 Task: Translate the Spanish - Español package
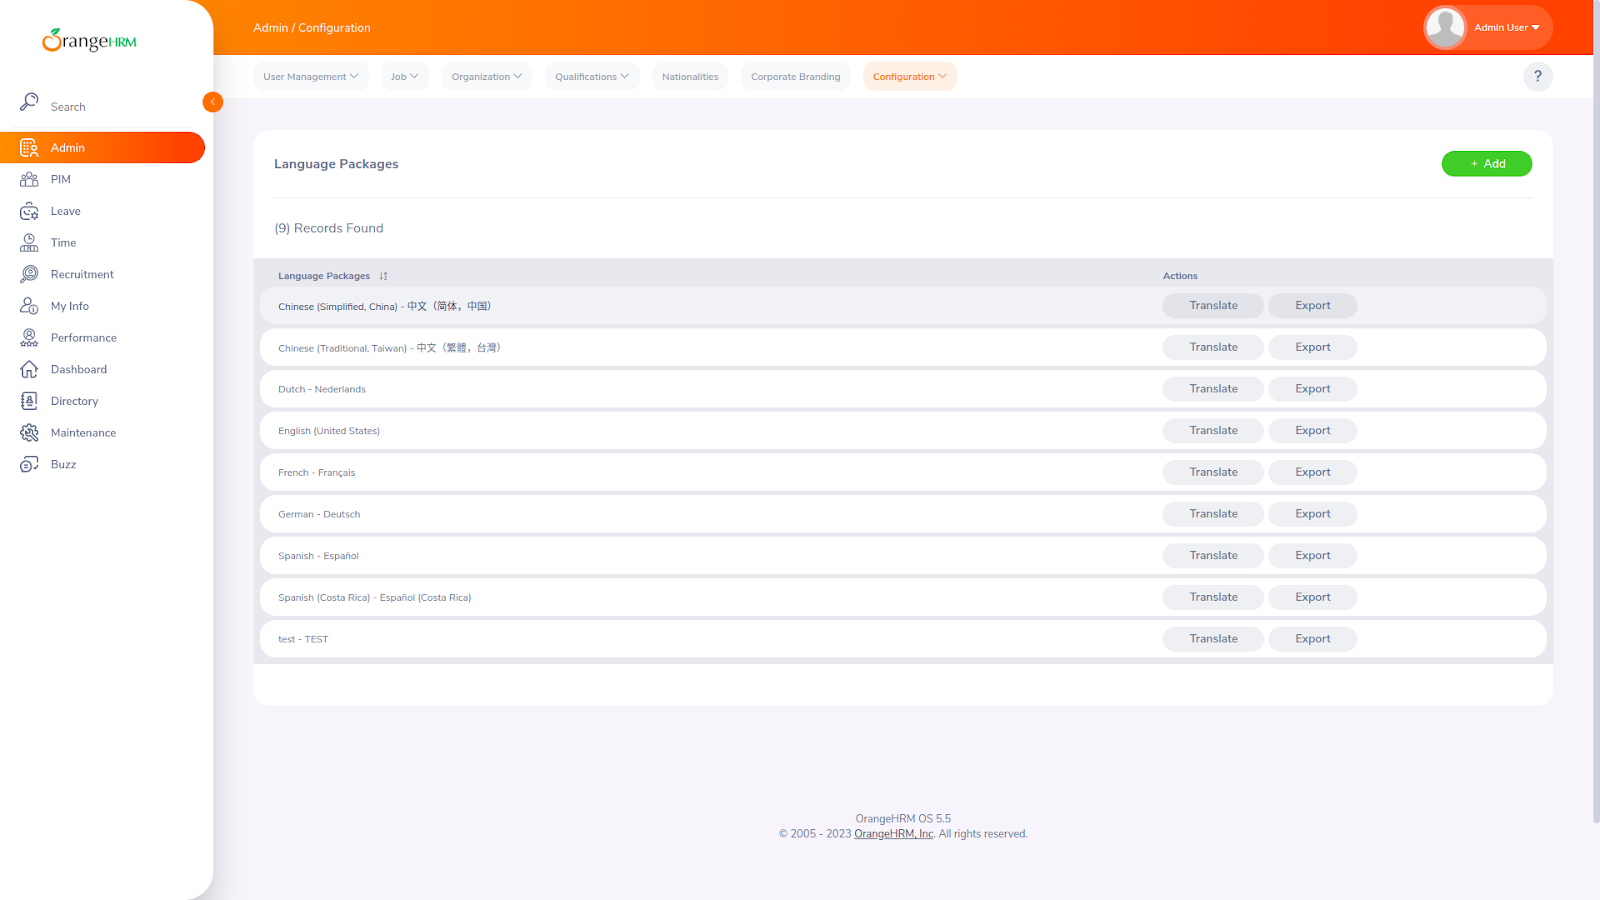pos(1213,556)
